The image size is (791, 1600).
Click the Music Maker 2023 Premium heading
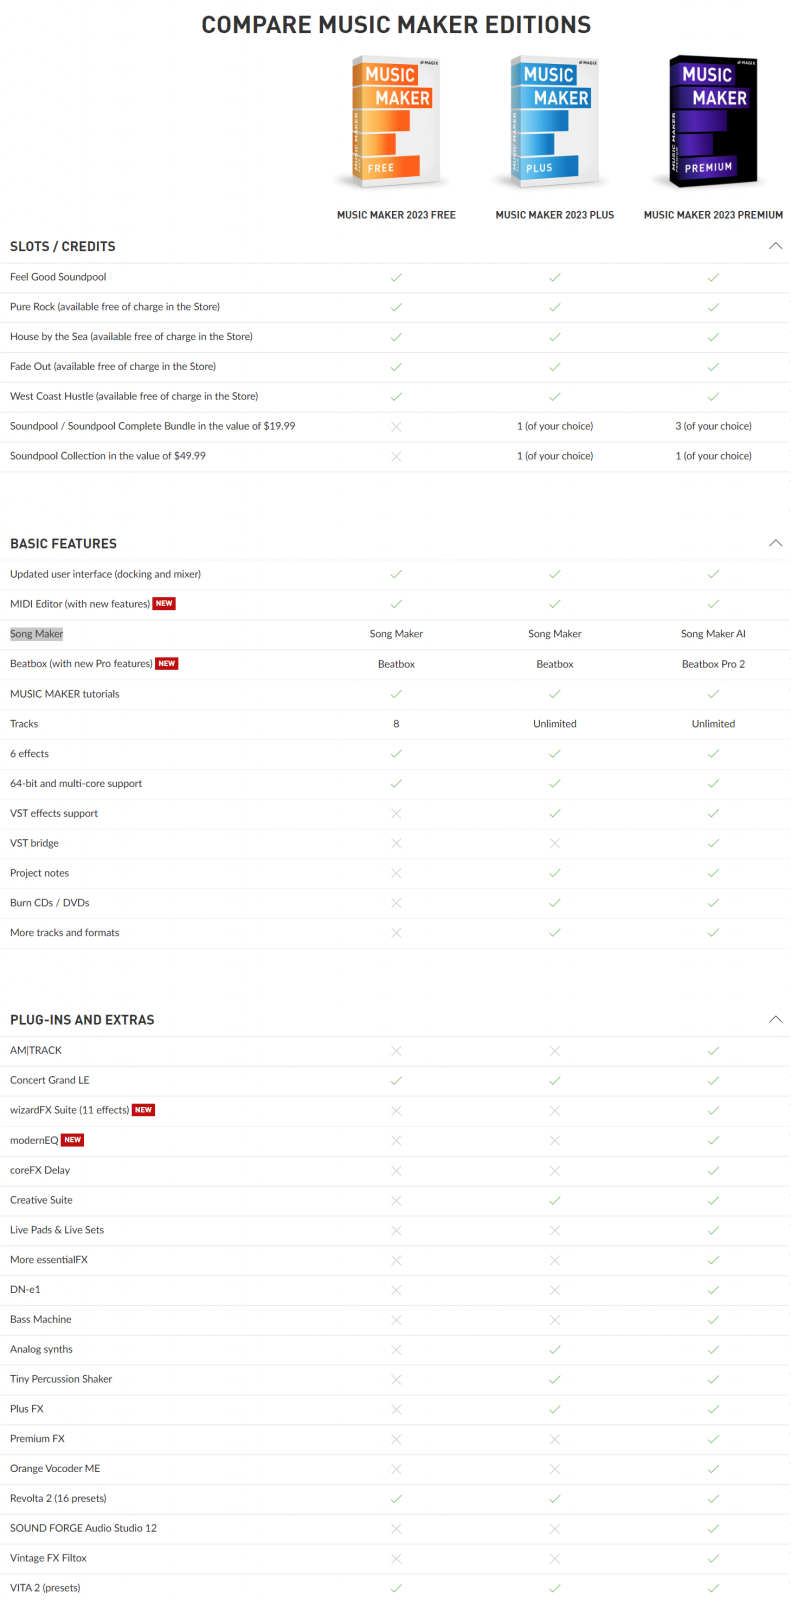(x=713, y=215)
